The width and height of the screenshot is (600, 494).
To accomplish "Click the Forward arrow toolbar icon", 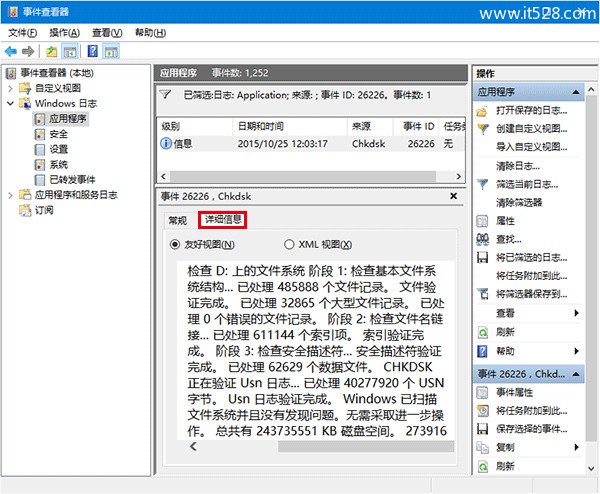I will (28, 51).
